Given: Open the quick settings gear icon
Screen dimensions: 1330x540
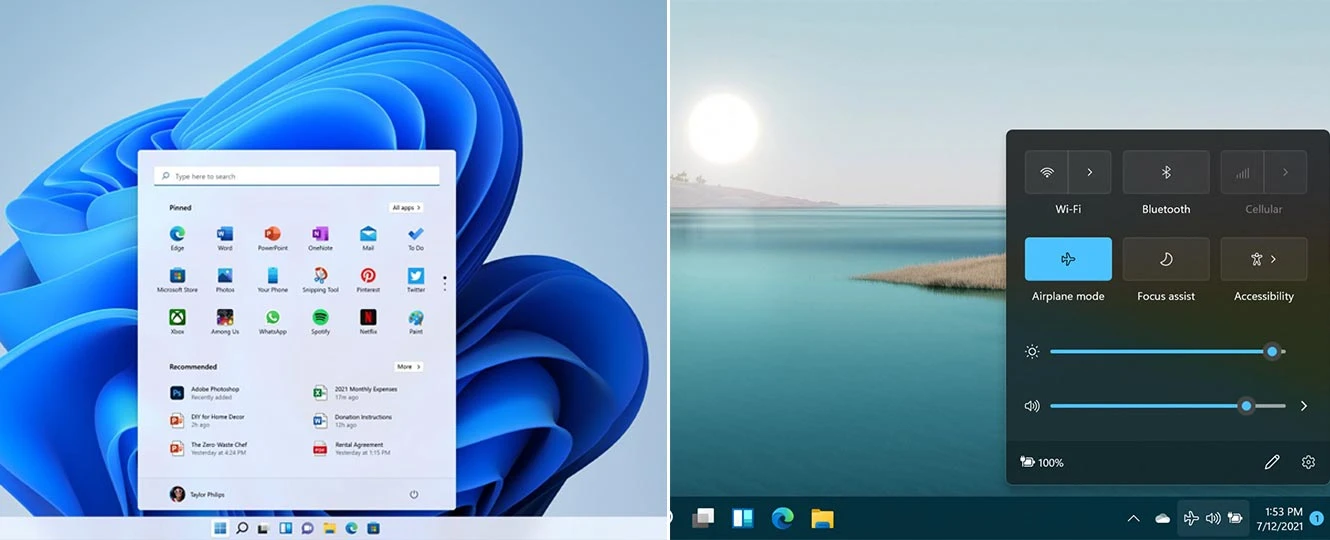Looking at the screenshot, I should [x=1308, y=462].
